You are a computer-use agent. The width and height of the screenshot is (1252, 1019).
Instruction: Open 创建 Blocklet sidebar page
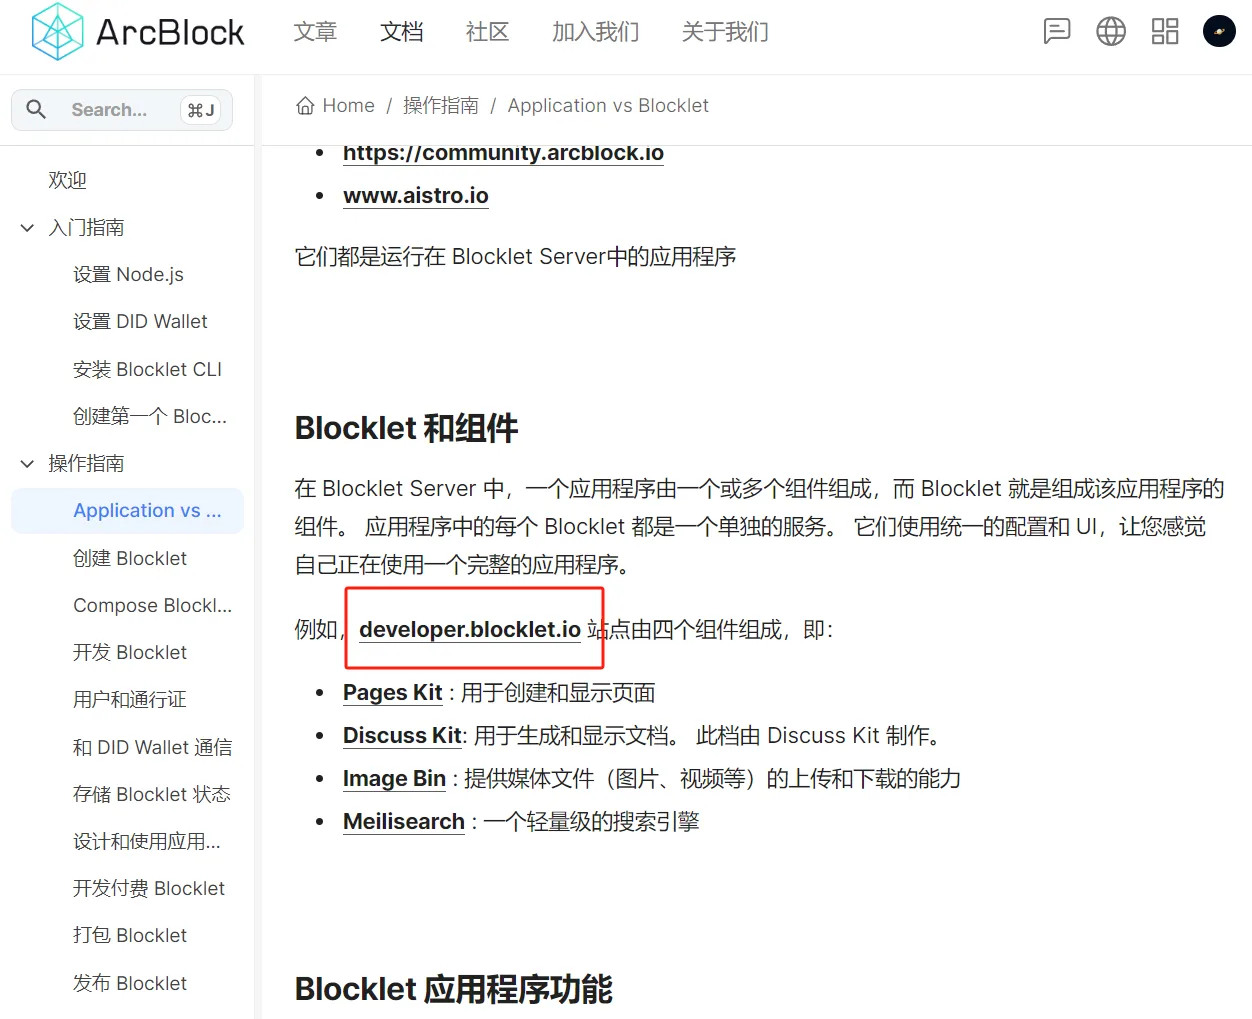coord(130,559)
